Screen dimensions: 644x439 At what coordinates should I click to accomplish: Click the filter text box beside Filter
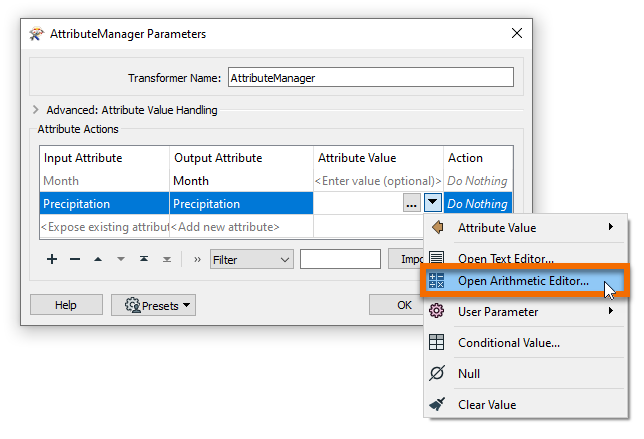(340, 260)
